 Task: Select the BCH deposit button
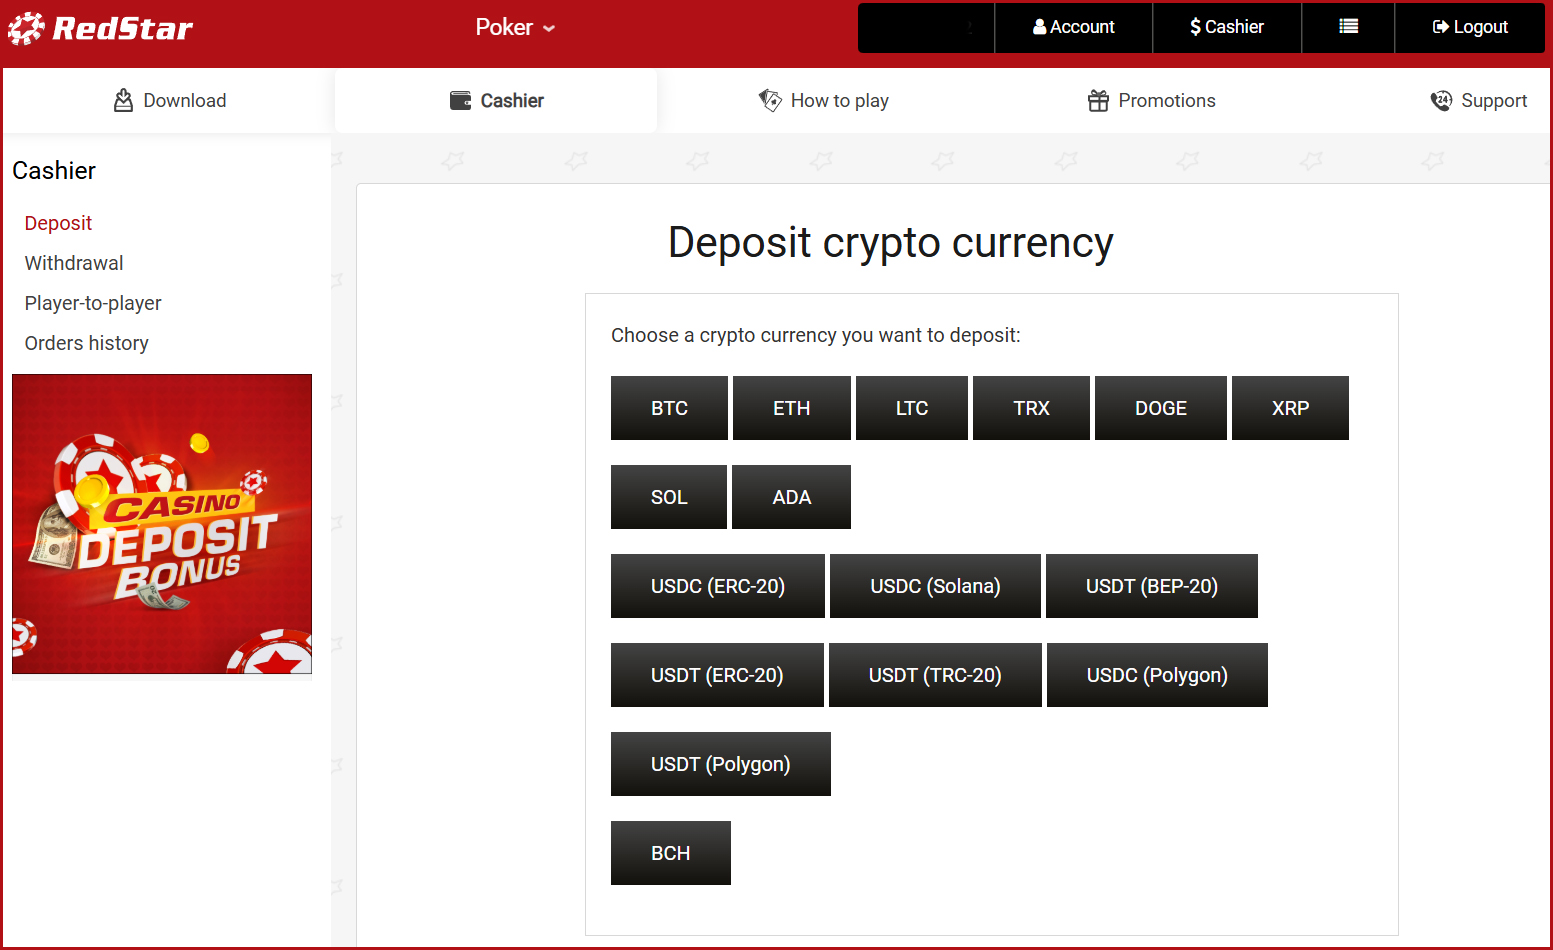point(670,853)
